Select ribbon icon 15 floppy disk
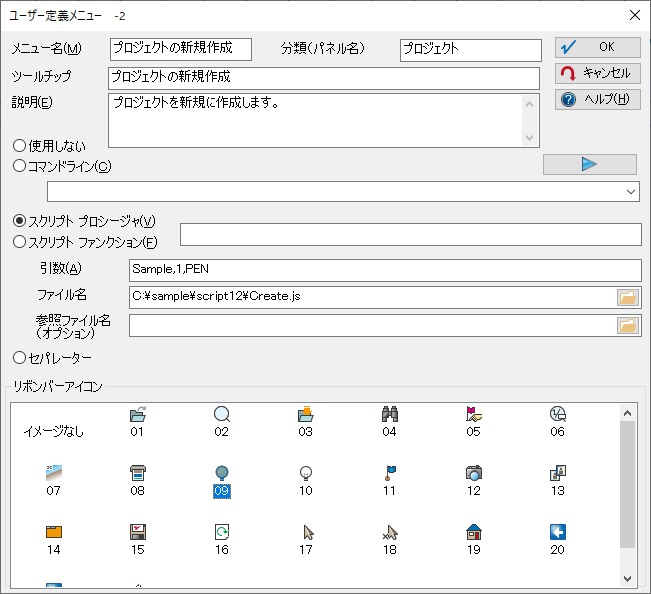 pyautogui.click(x=137, y=540)
